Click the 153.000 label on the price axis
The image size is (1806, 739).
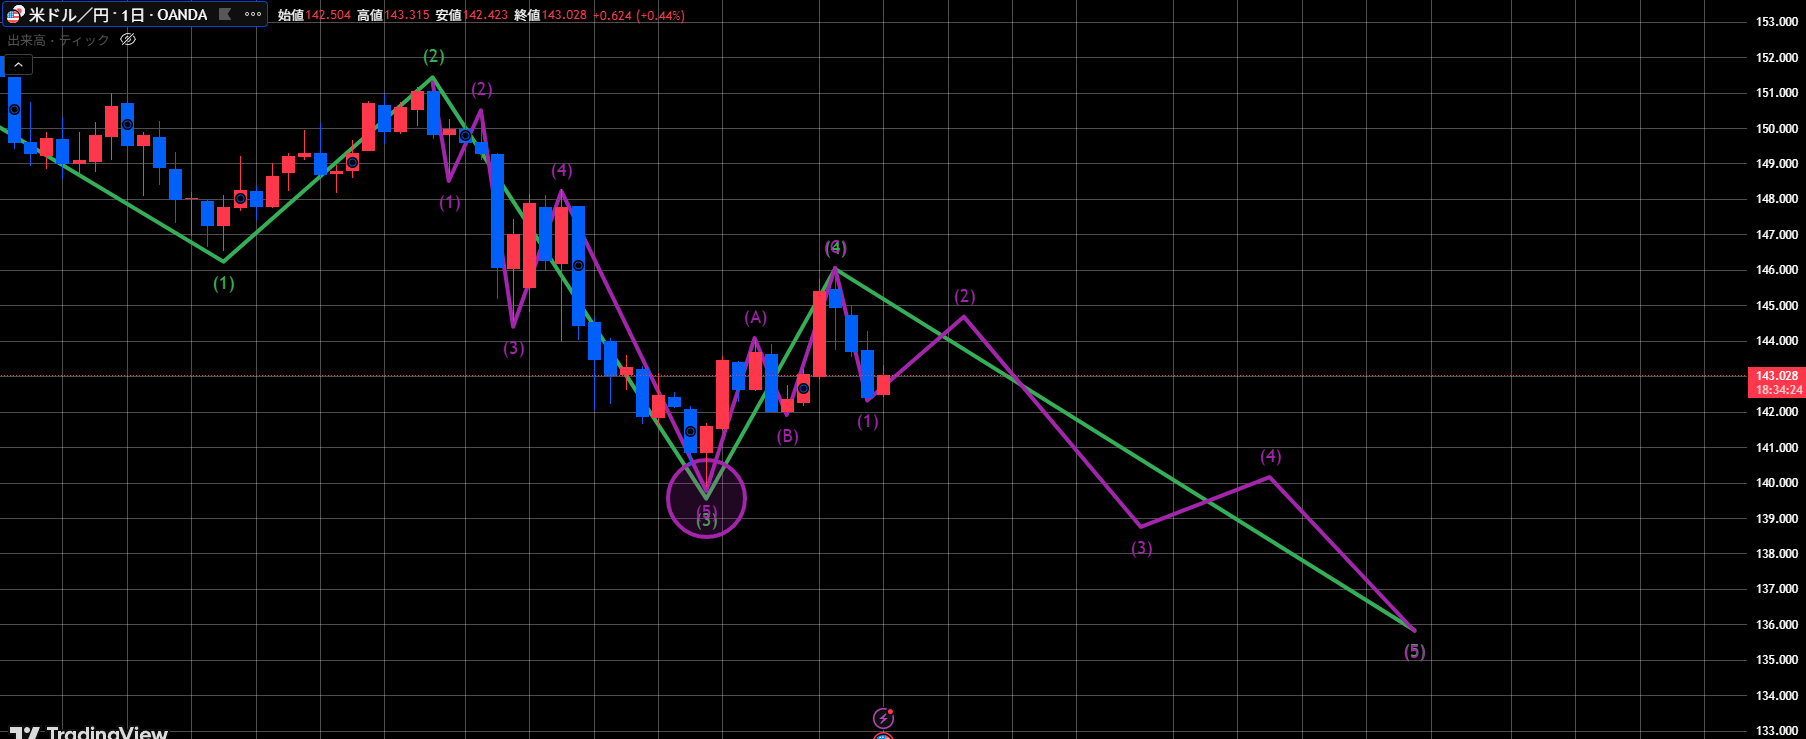1777,22
